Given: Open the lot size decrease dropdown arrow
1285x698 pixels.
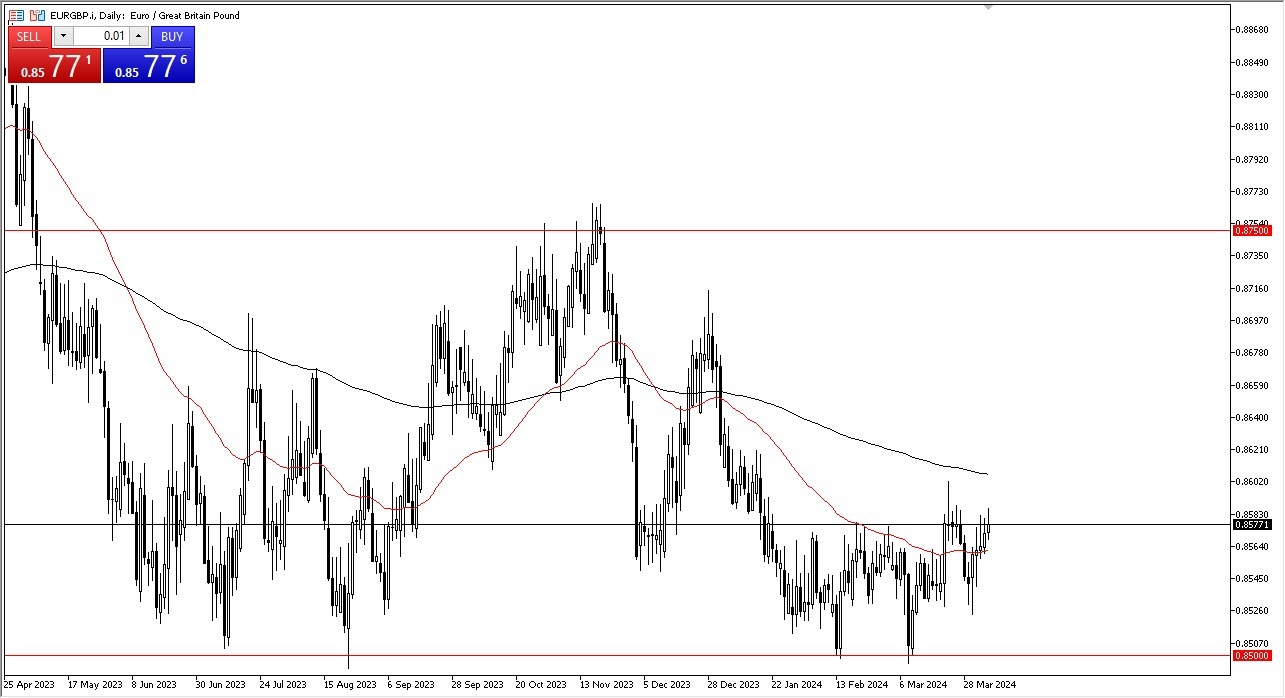Looking at the screenshot, I should click(x=63, y=37).
